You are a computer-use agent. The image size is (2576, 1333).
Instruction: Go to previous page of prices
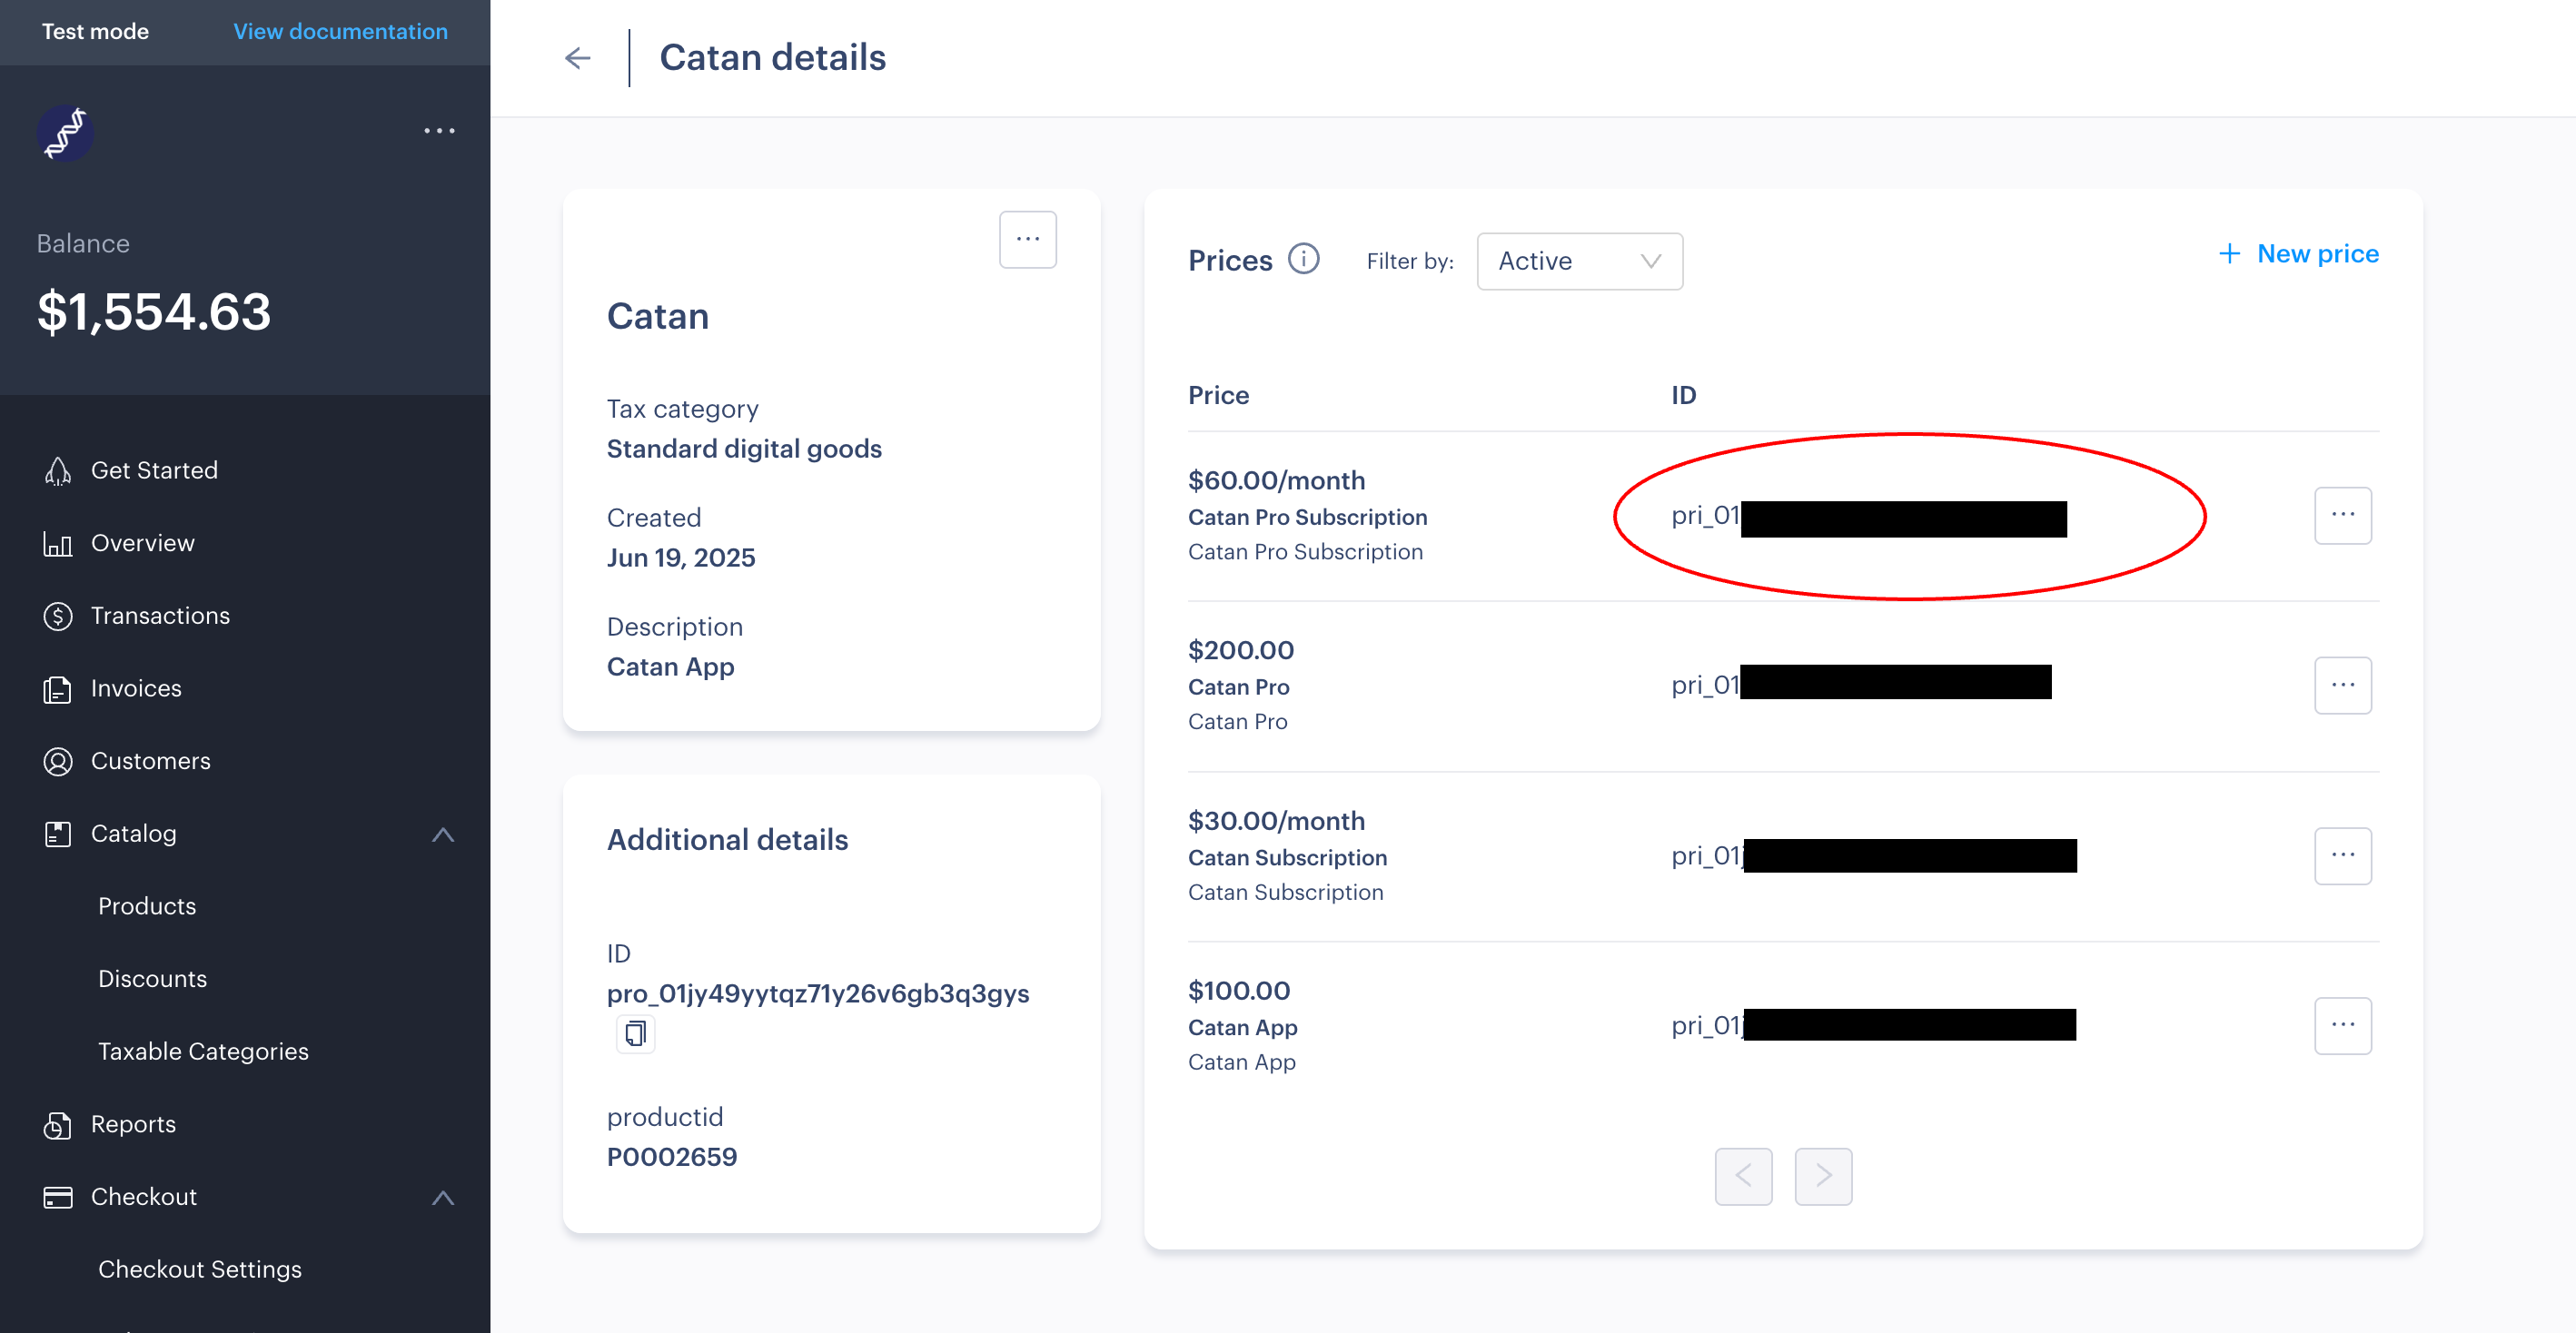coord(1743,1176)
